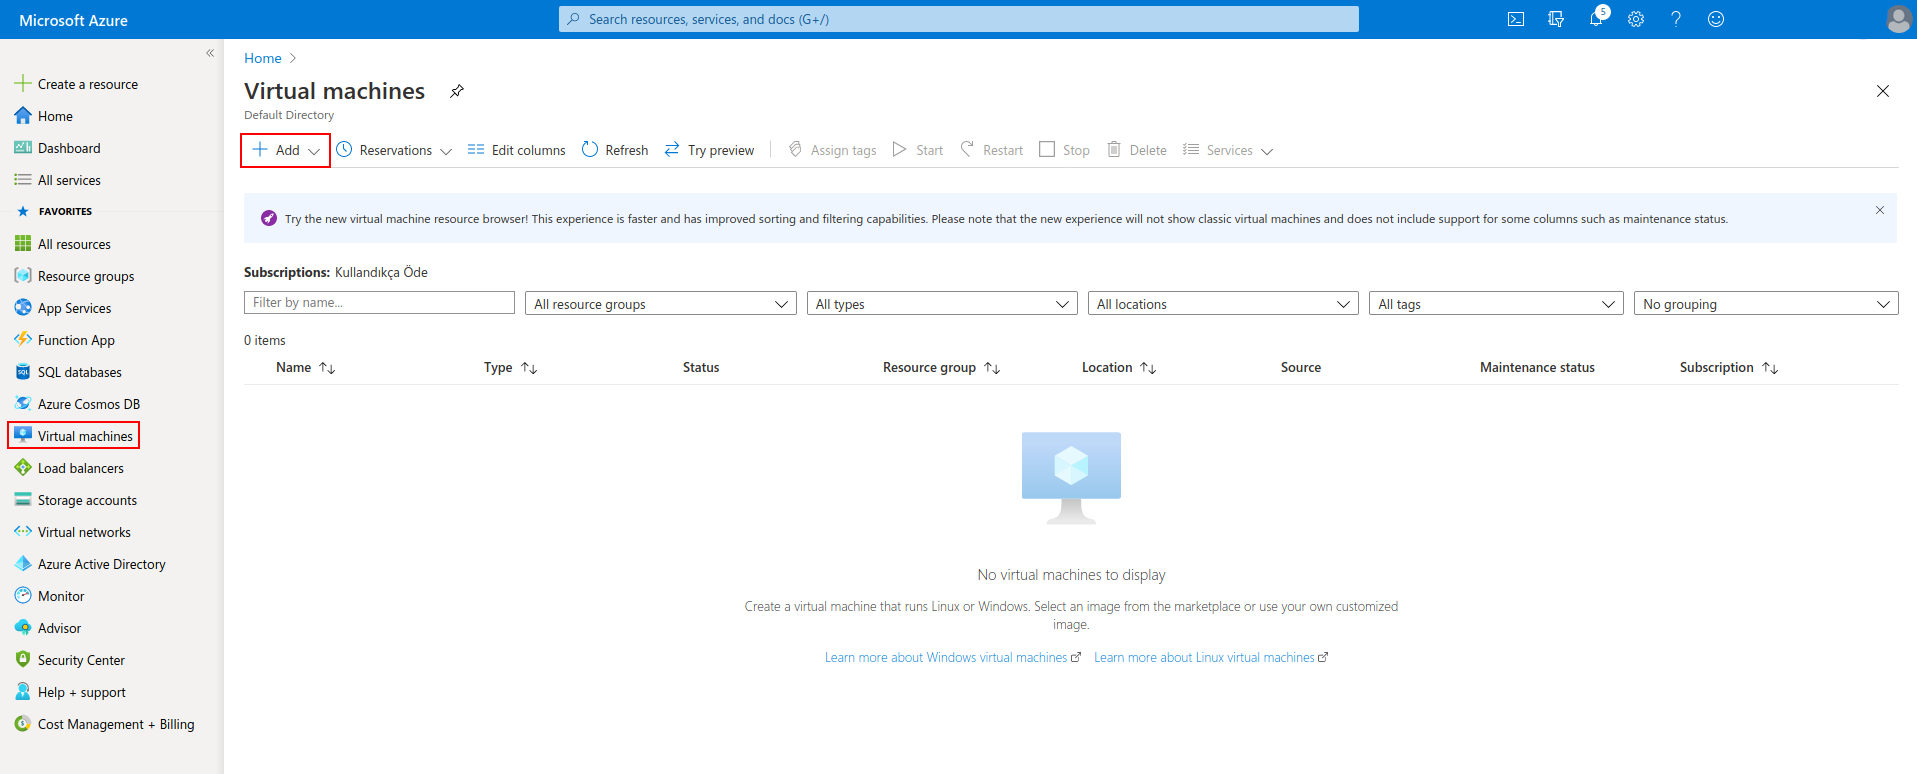Click the Monitor icon in sidebar

[x=23, y=596]
